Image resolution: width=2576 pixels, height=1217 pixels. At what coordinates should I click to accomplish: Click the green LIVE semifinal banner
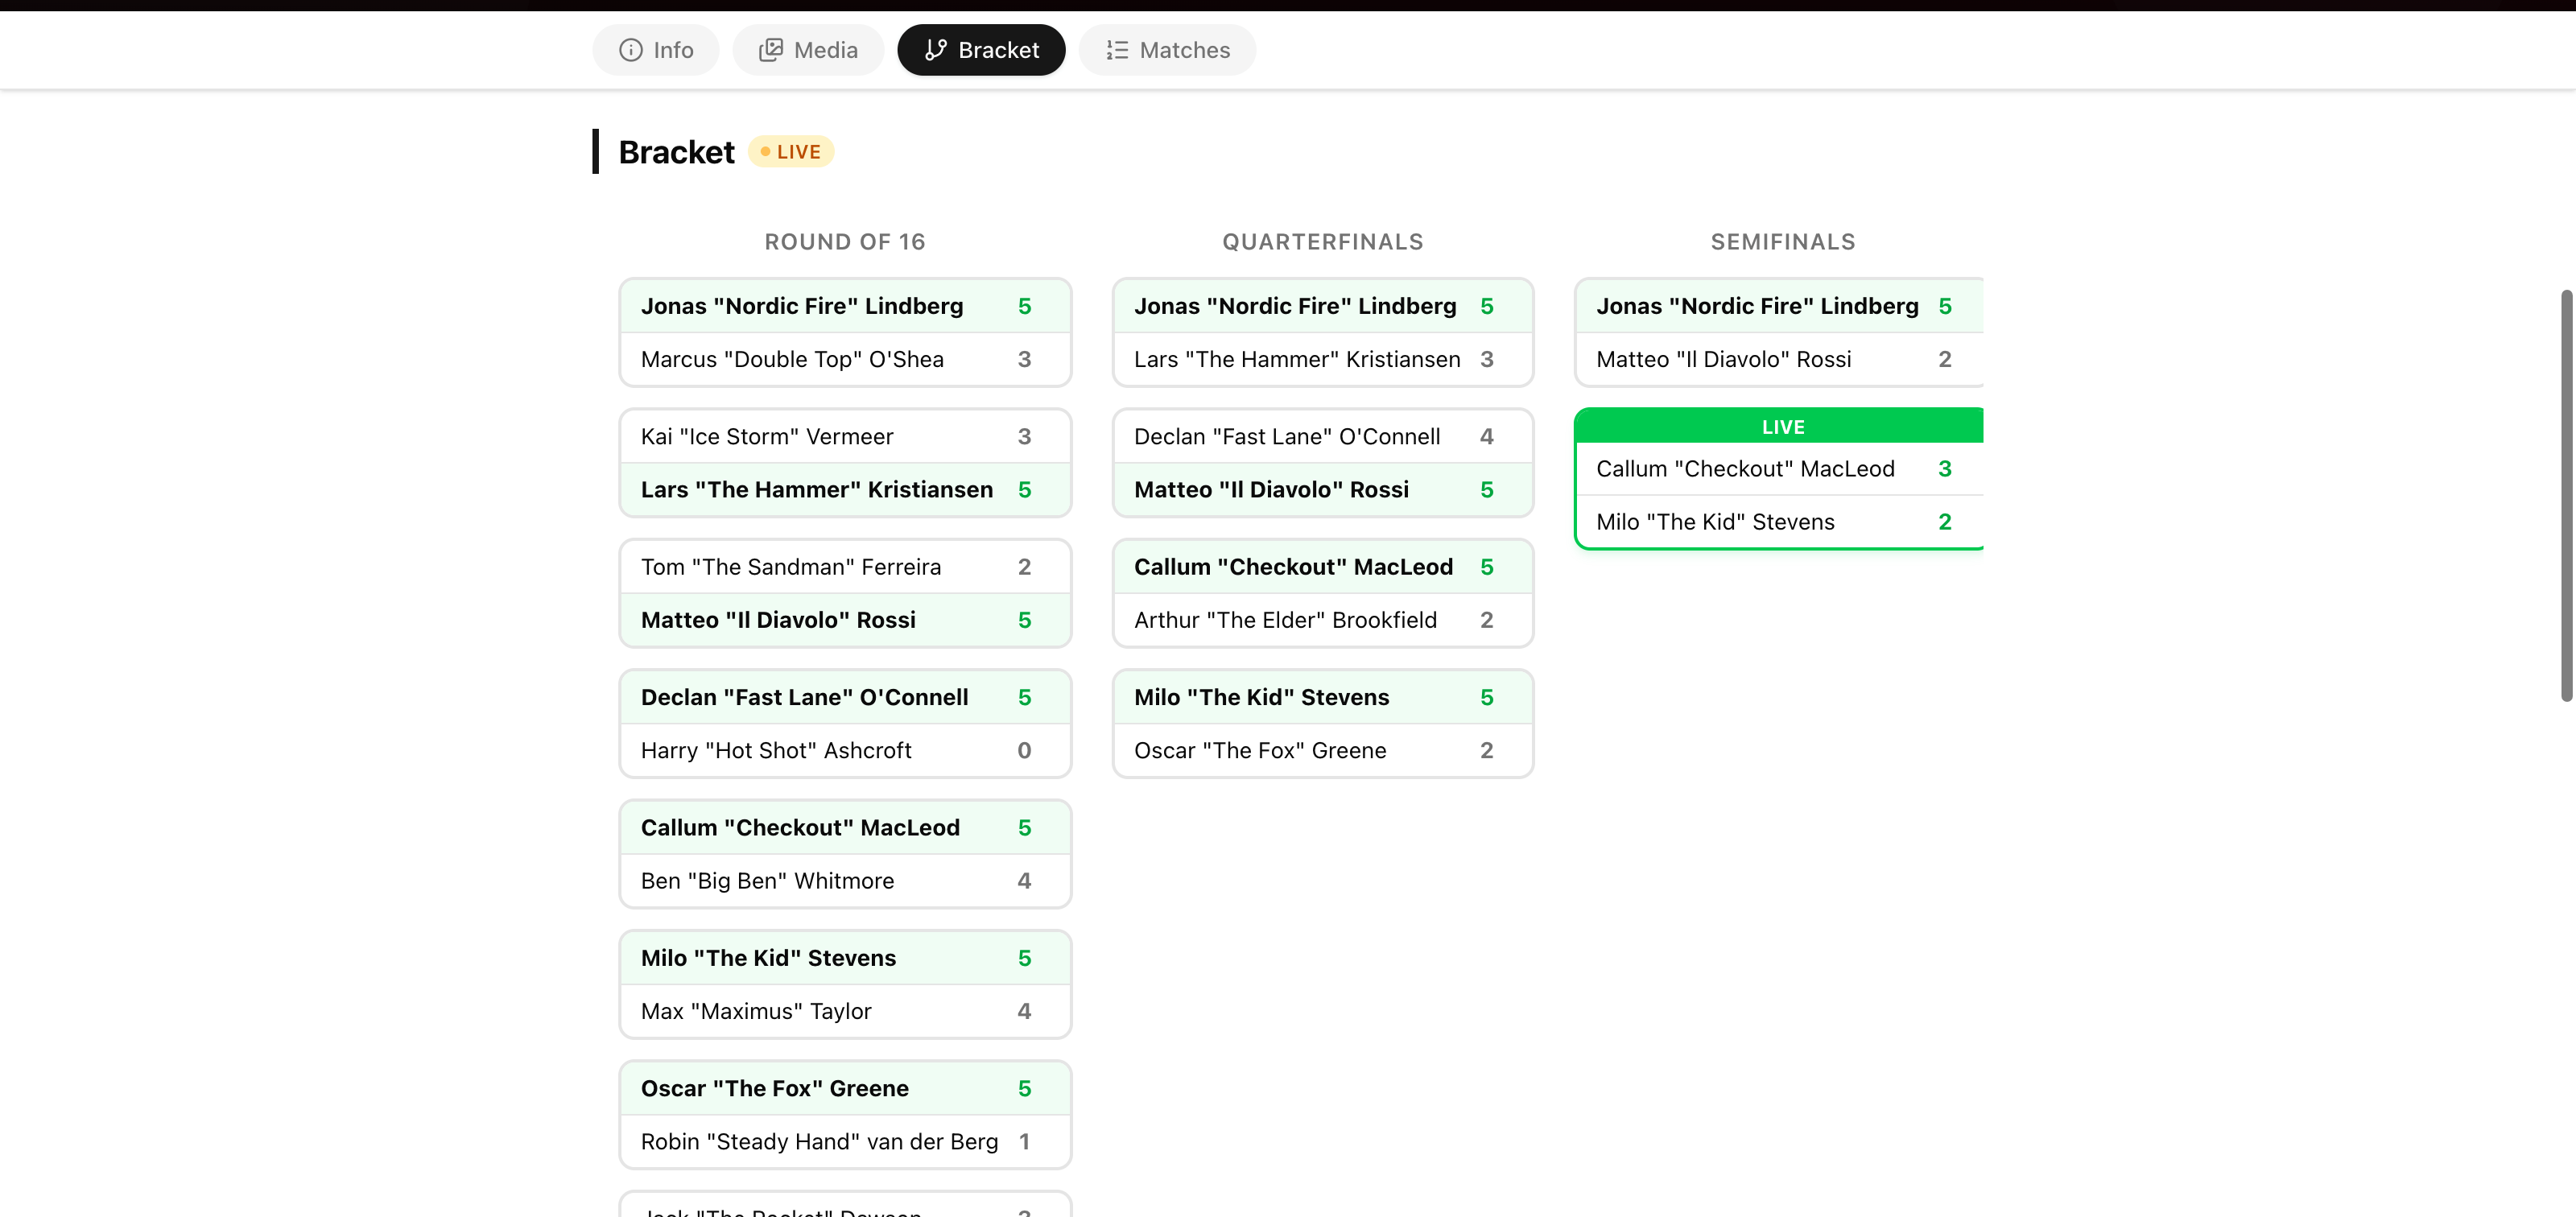click(1779, 426)
